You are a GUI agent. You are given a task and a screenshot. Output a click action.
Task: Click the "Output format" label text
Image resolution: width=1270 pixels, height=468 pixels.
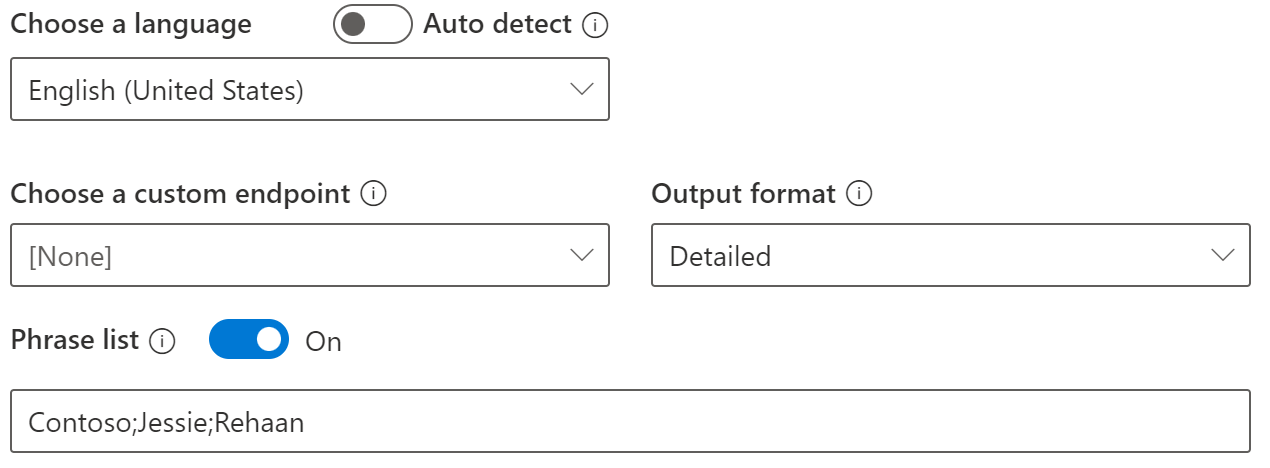(743, 194)
